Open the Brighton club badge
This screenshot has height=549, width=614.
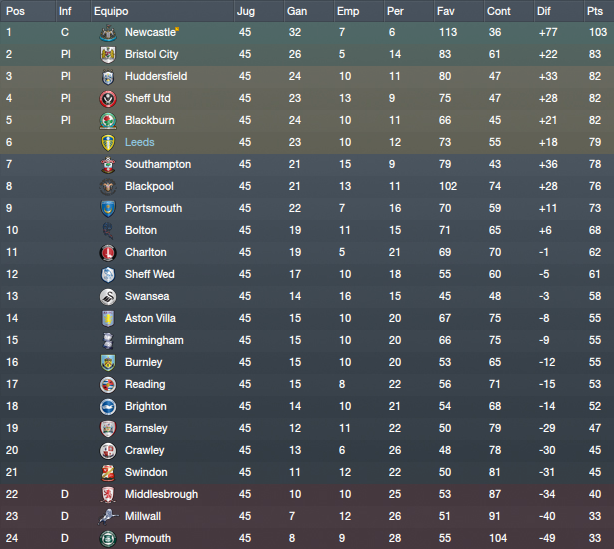tap(108, 406)
